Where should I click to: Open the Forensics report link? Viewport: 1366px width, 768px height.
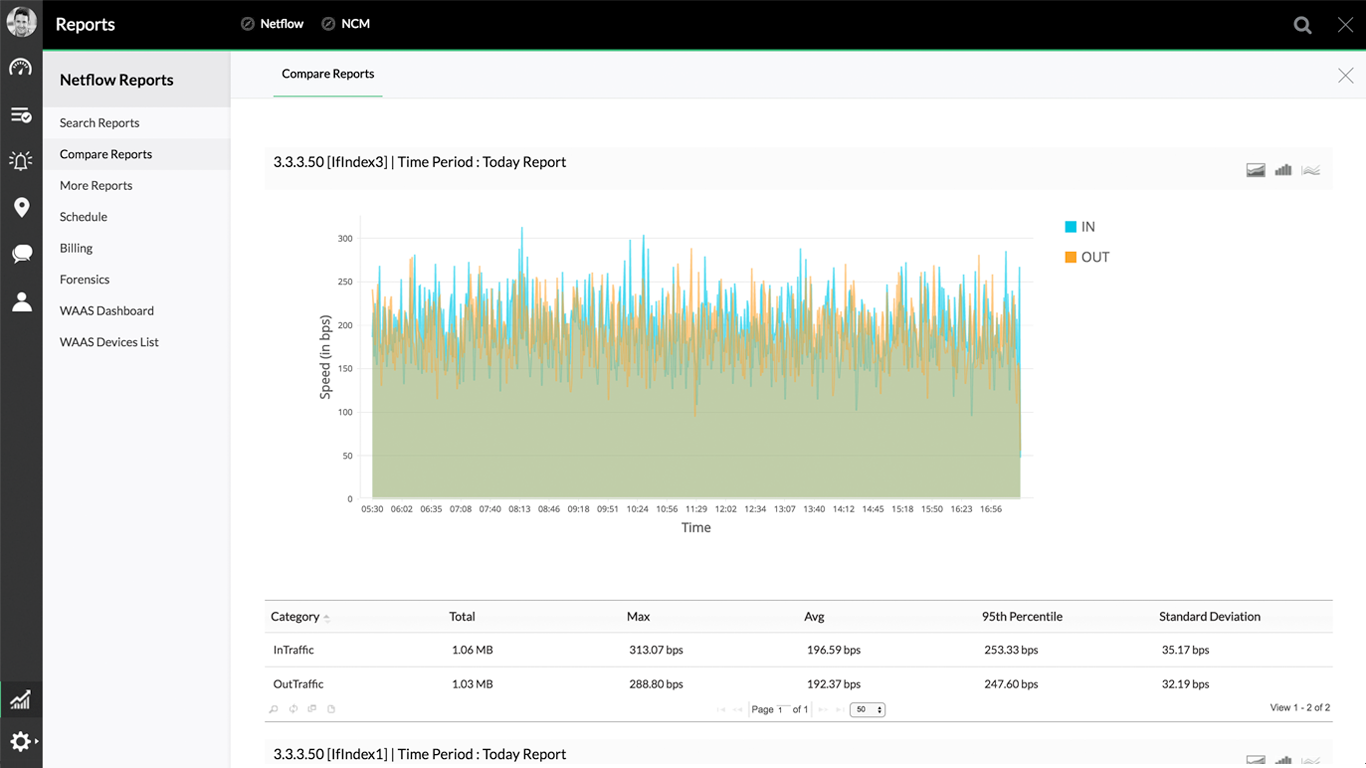coord(84,280)
